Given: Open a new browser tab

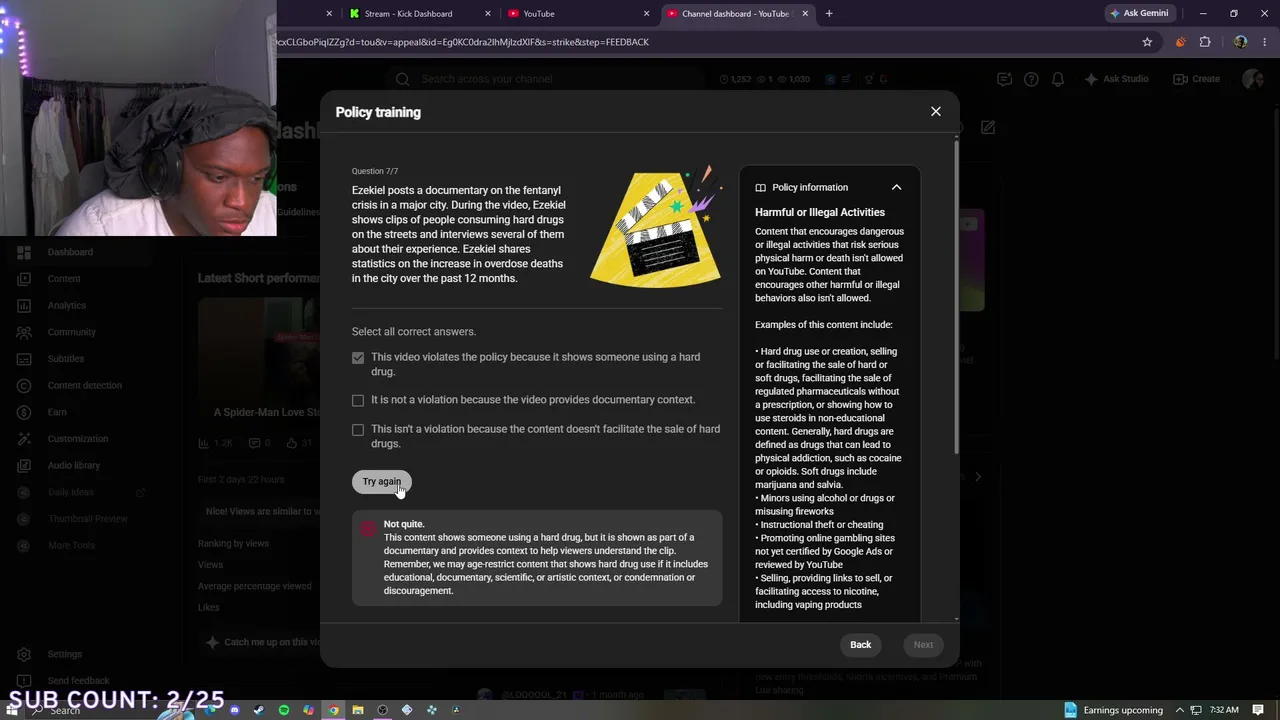Looking at the screenshot, I should (829, 14).
